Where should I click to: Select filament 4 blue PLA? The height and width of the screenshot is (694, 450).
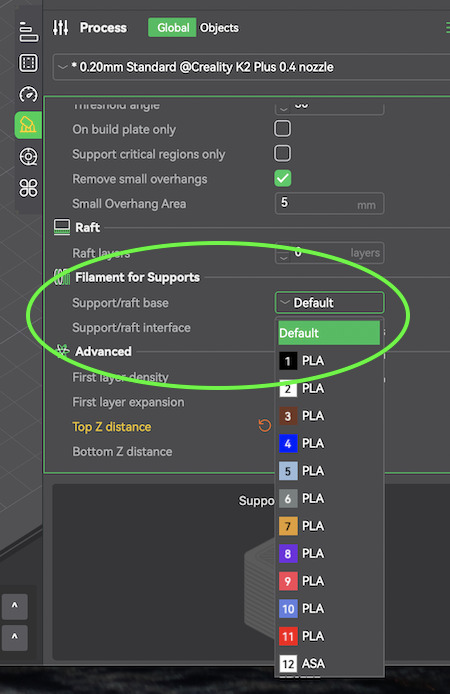tap(329, 443)
